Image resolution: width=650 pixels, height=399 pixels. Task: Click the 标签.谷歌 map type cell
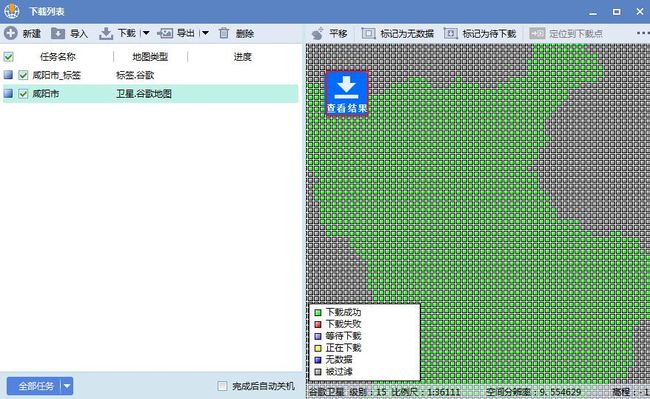[135, 75]
